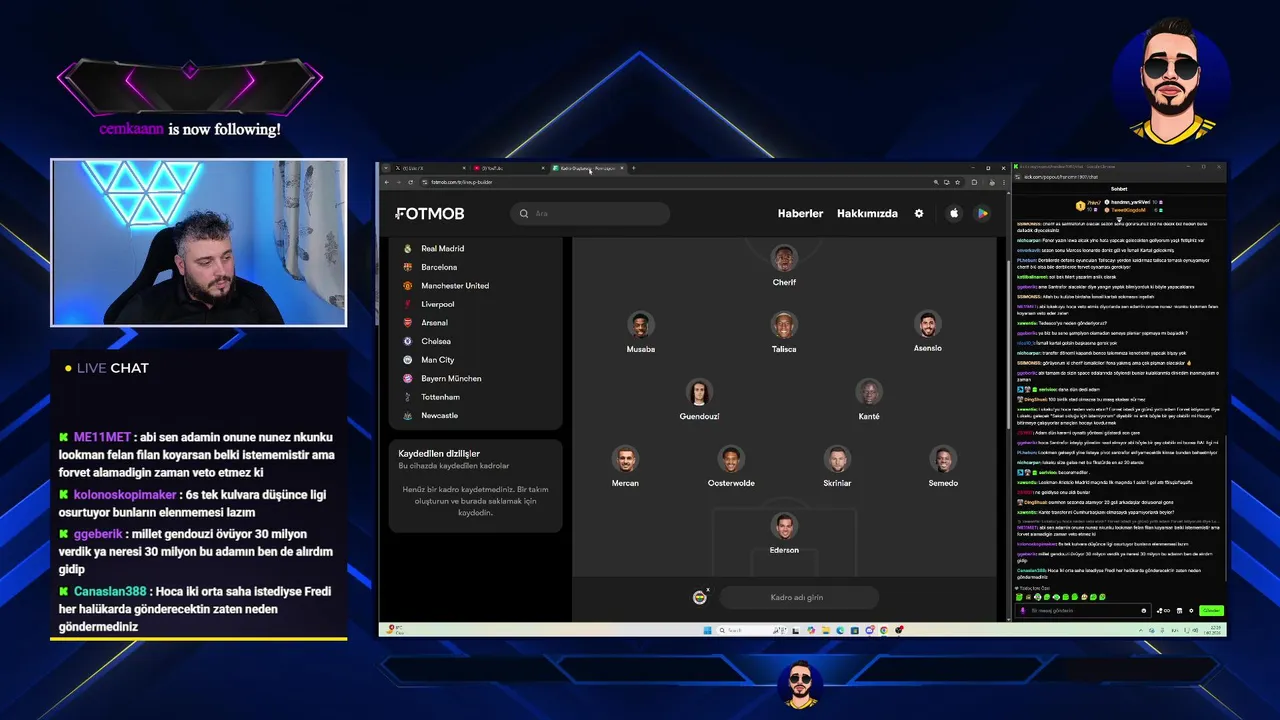
Task: Open the Hakkımızda menu item
Action: [x=867, y=213]
